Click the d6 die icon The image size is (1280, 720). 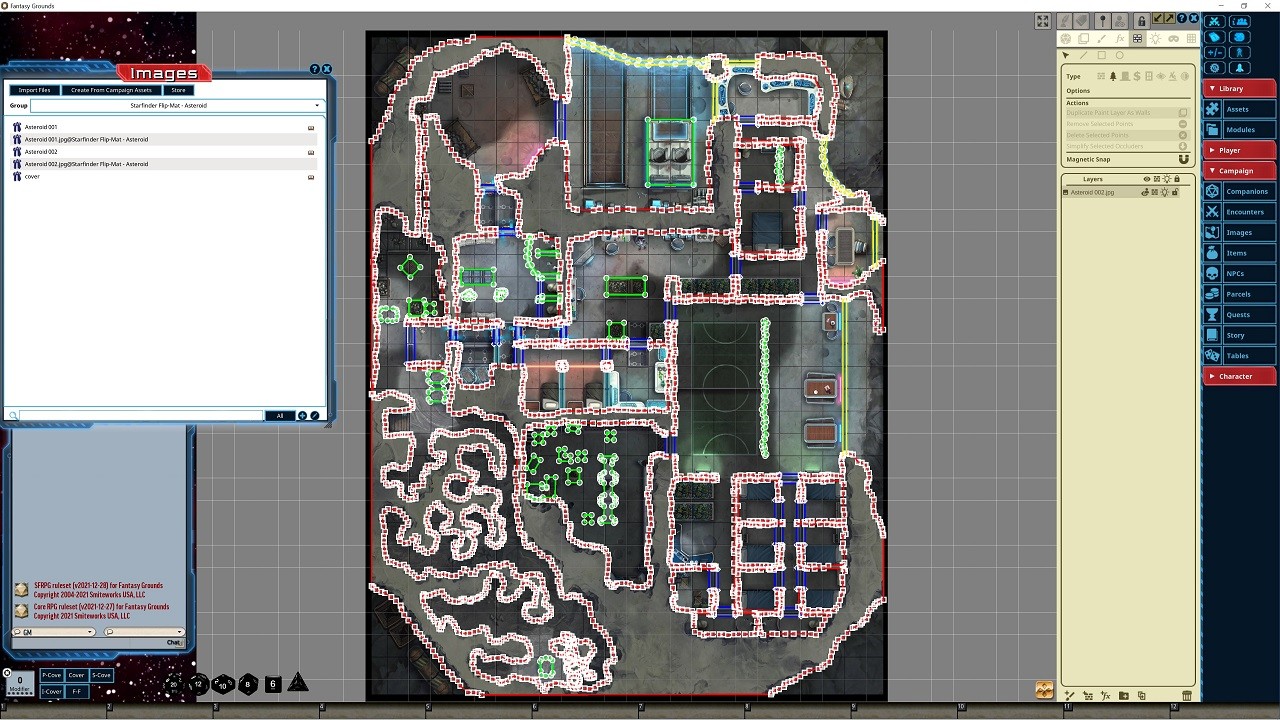click(273, 684)
